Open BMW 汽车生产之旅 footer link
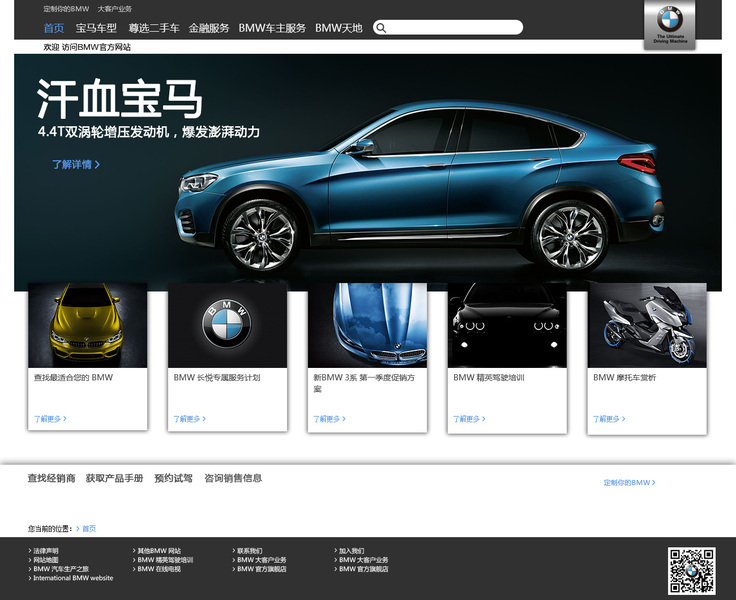This screenshot has width=736, height=600. (x=61, y=569)
